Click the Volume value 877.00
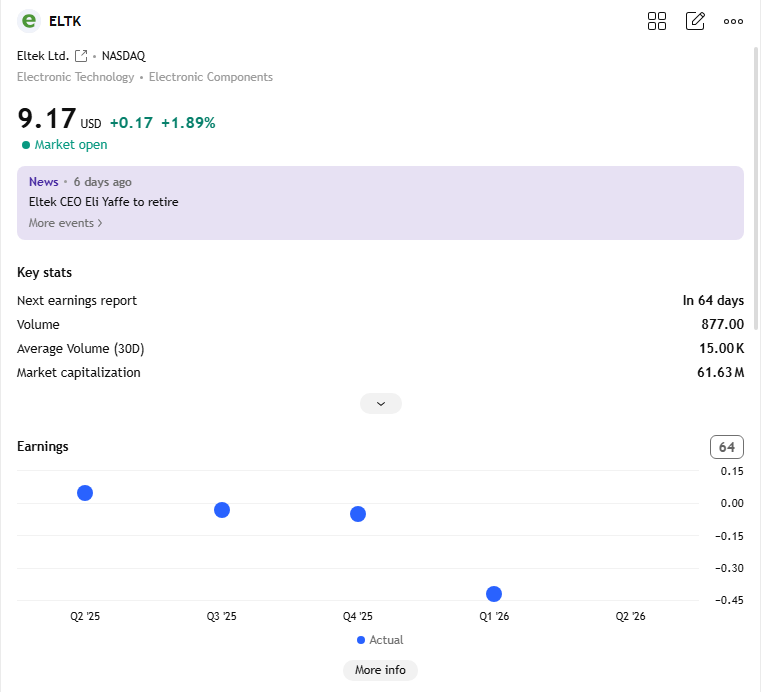Screen dimensions: 761x692 pyautogui.click(x=722, y=324)
